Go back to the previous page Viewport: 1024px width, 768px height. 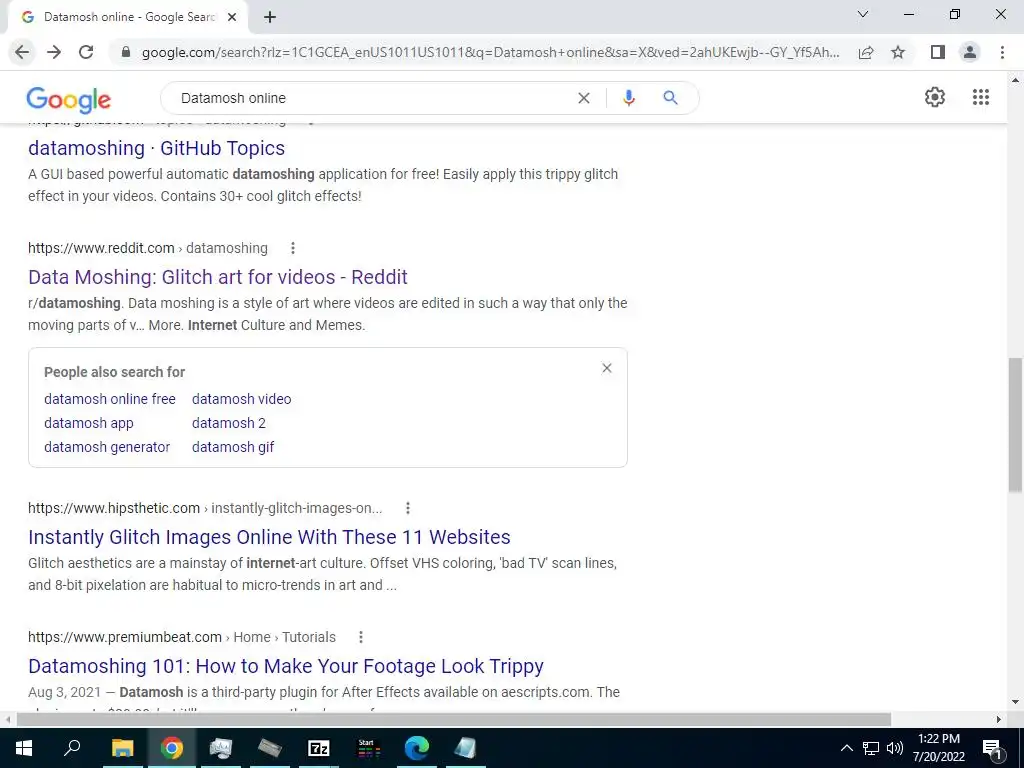[22, 52]
